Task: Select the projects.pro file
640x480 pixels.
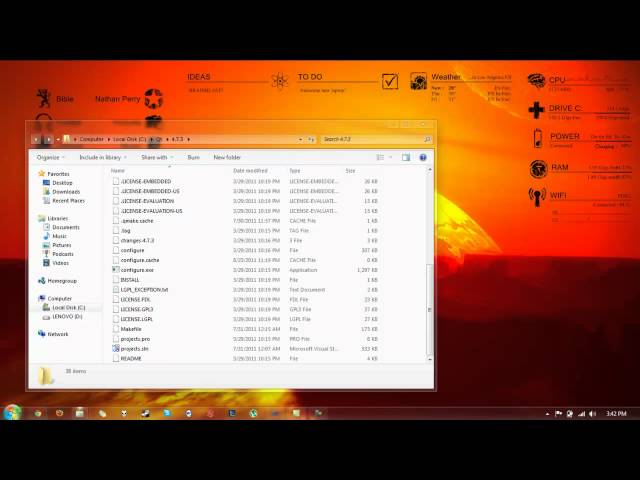Action: click(x=135, y=339)
